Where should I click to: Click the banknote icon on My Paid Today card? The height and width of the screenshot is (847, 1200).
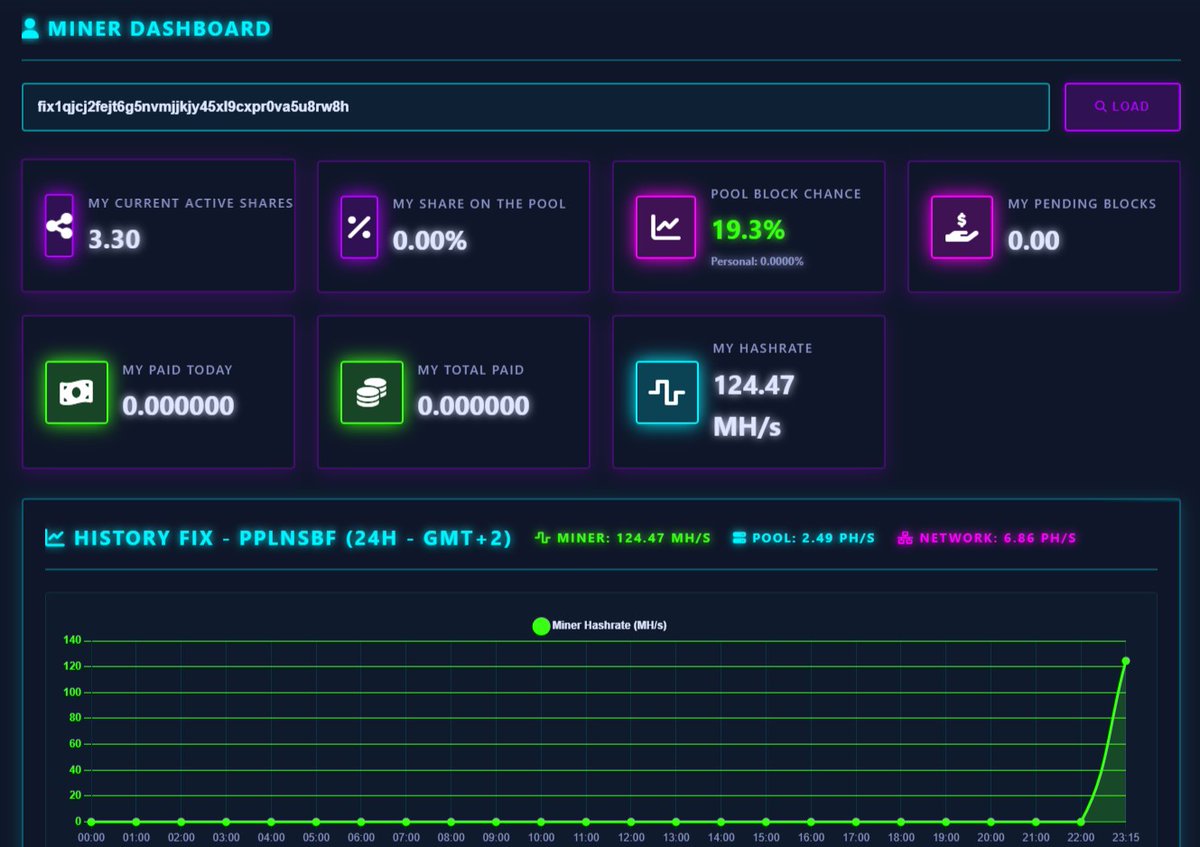tap(76, 392)
